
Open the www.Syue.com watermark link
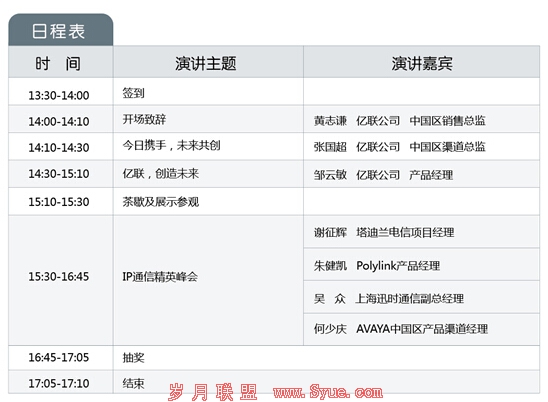click(328, 392)
